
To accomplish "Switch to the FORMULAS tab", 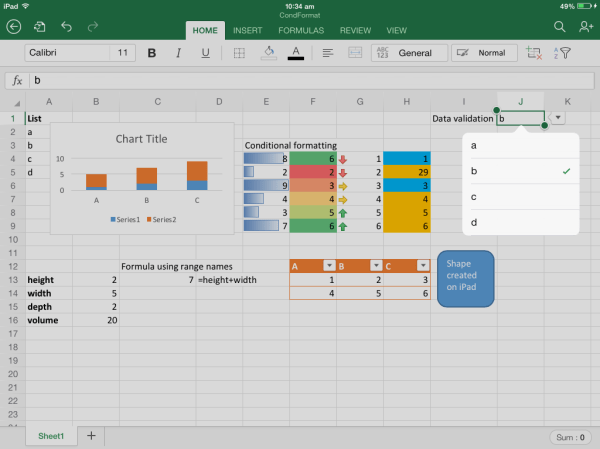I will pyautogui.click(x=301, y=31).
